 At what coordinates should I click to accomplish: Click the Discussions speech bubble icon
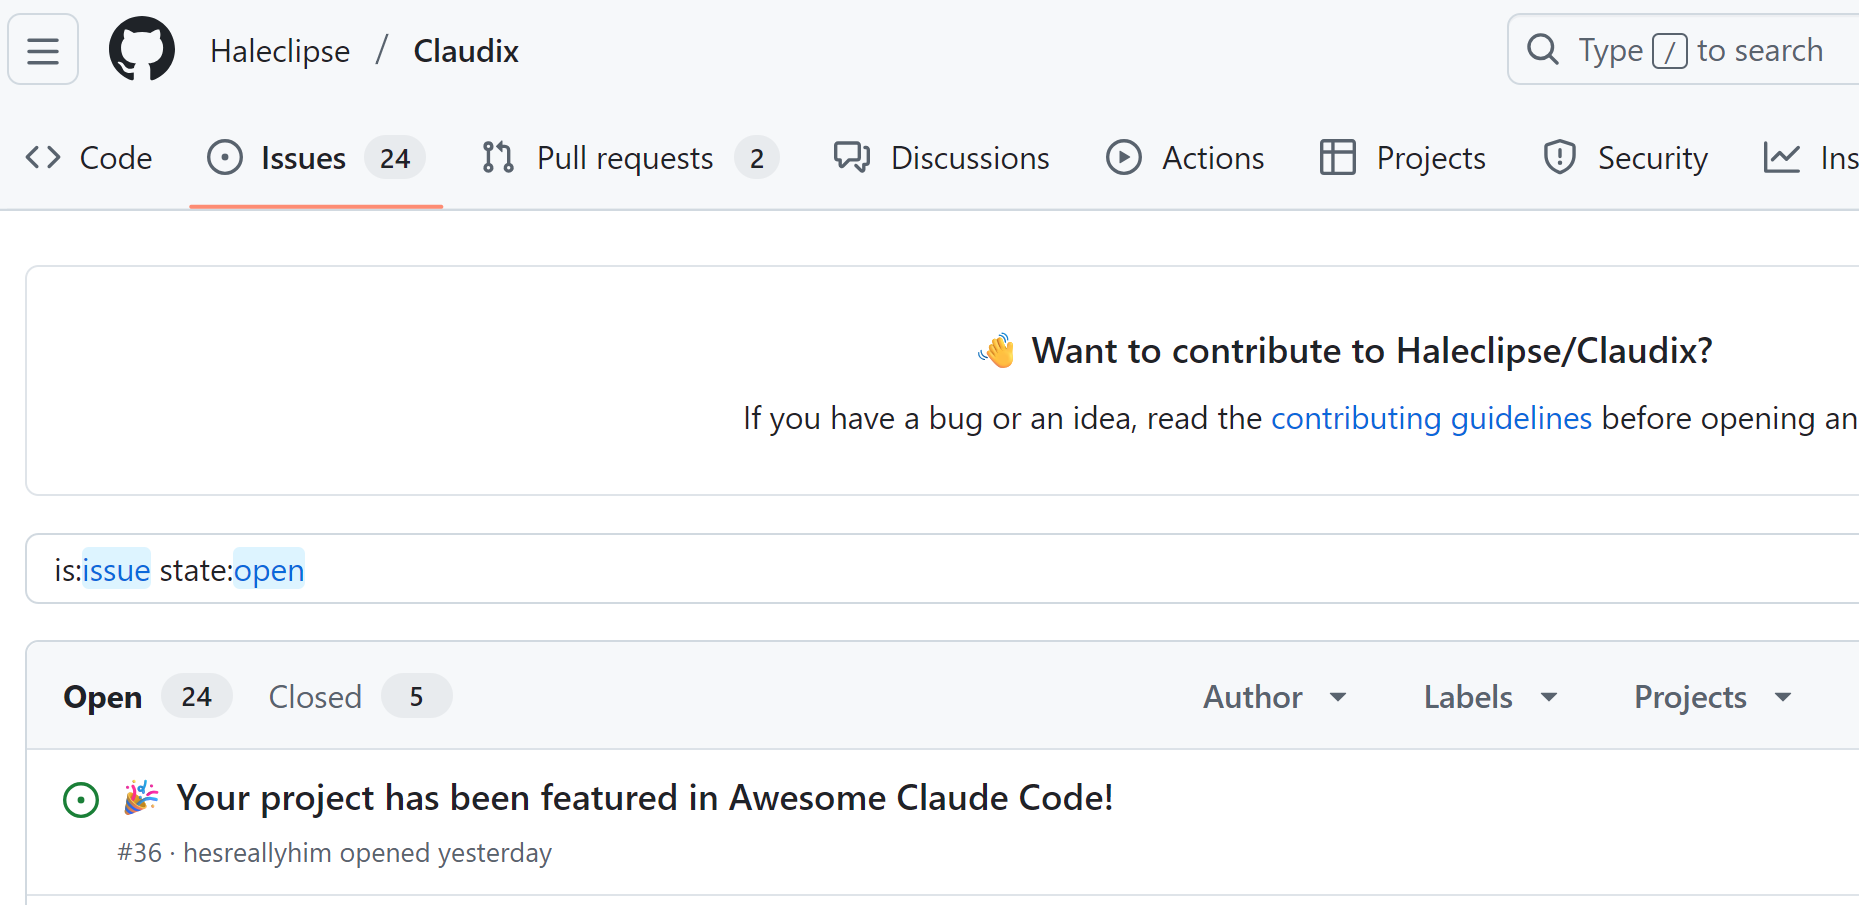click(852, 157)
